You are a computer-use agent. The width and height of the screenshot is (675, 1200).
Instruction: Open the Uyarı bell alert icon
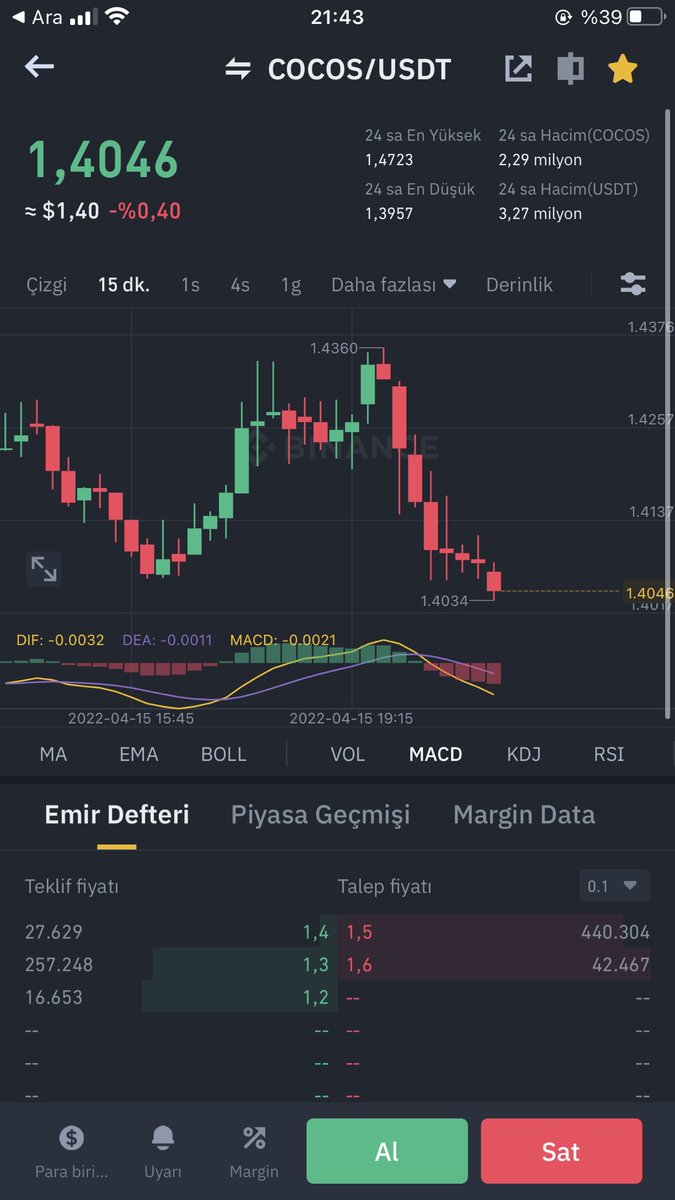(163, 1137)
